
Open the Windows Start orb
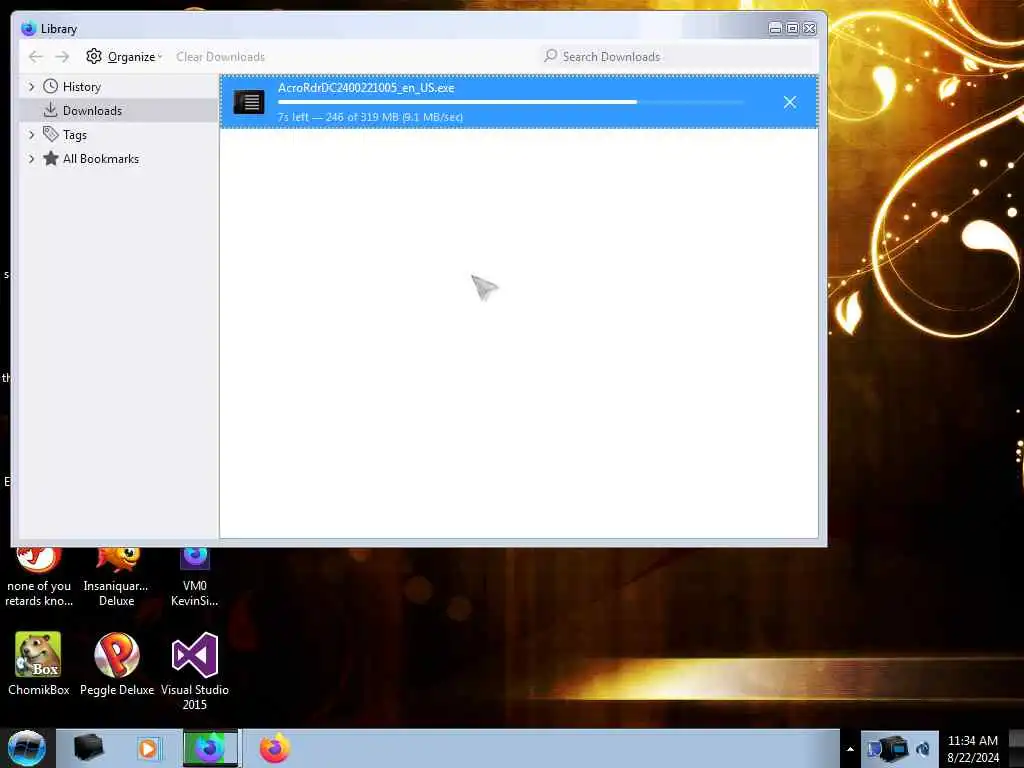26,748
